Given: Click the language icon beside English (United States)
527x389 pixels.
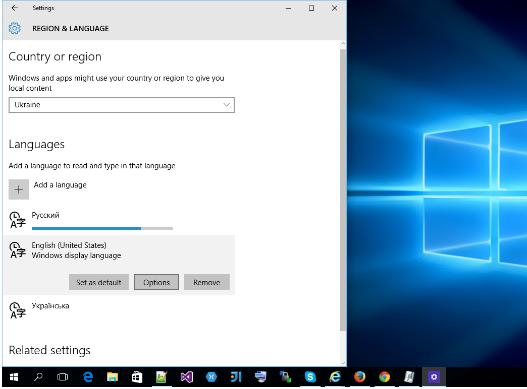Looking at the screenshot, I should tap(17, 250).
